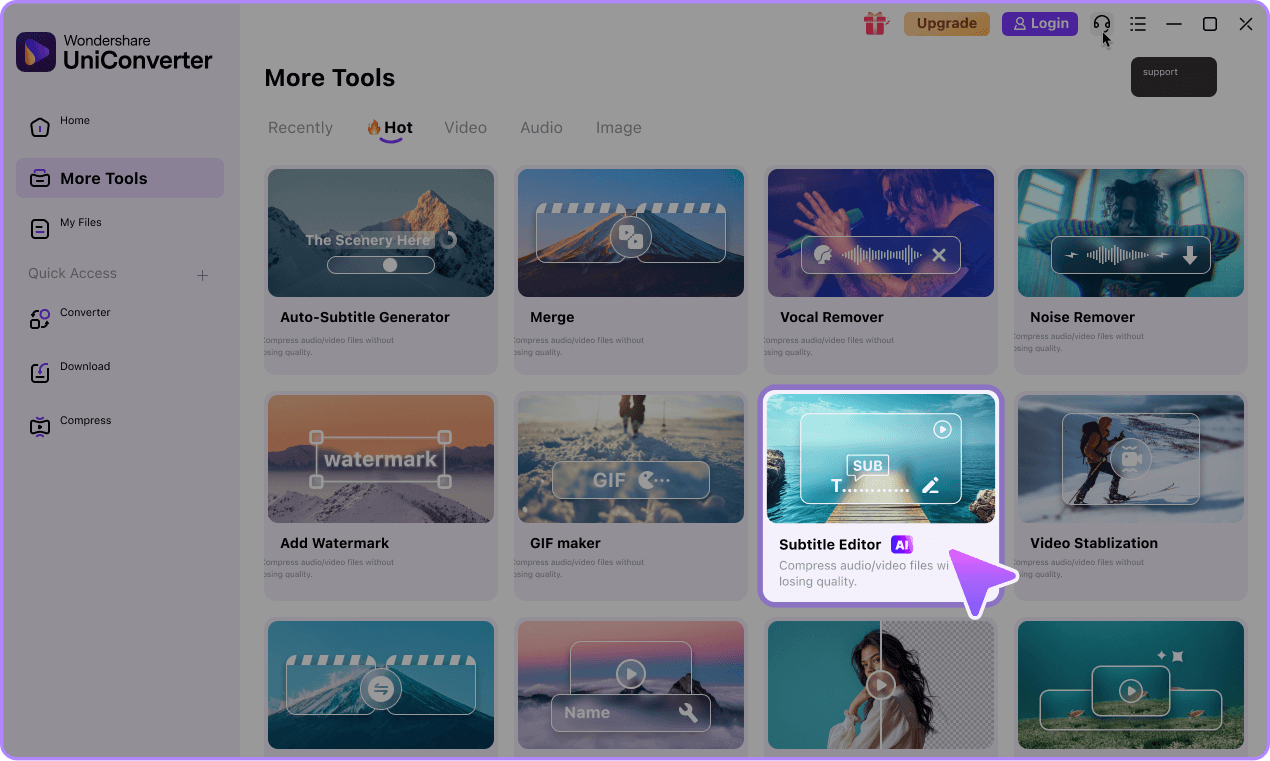Click the X icon in Vocal Remover thumbnail
The height and width of the screenshot is (761, 1270).
[939, 255]
